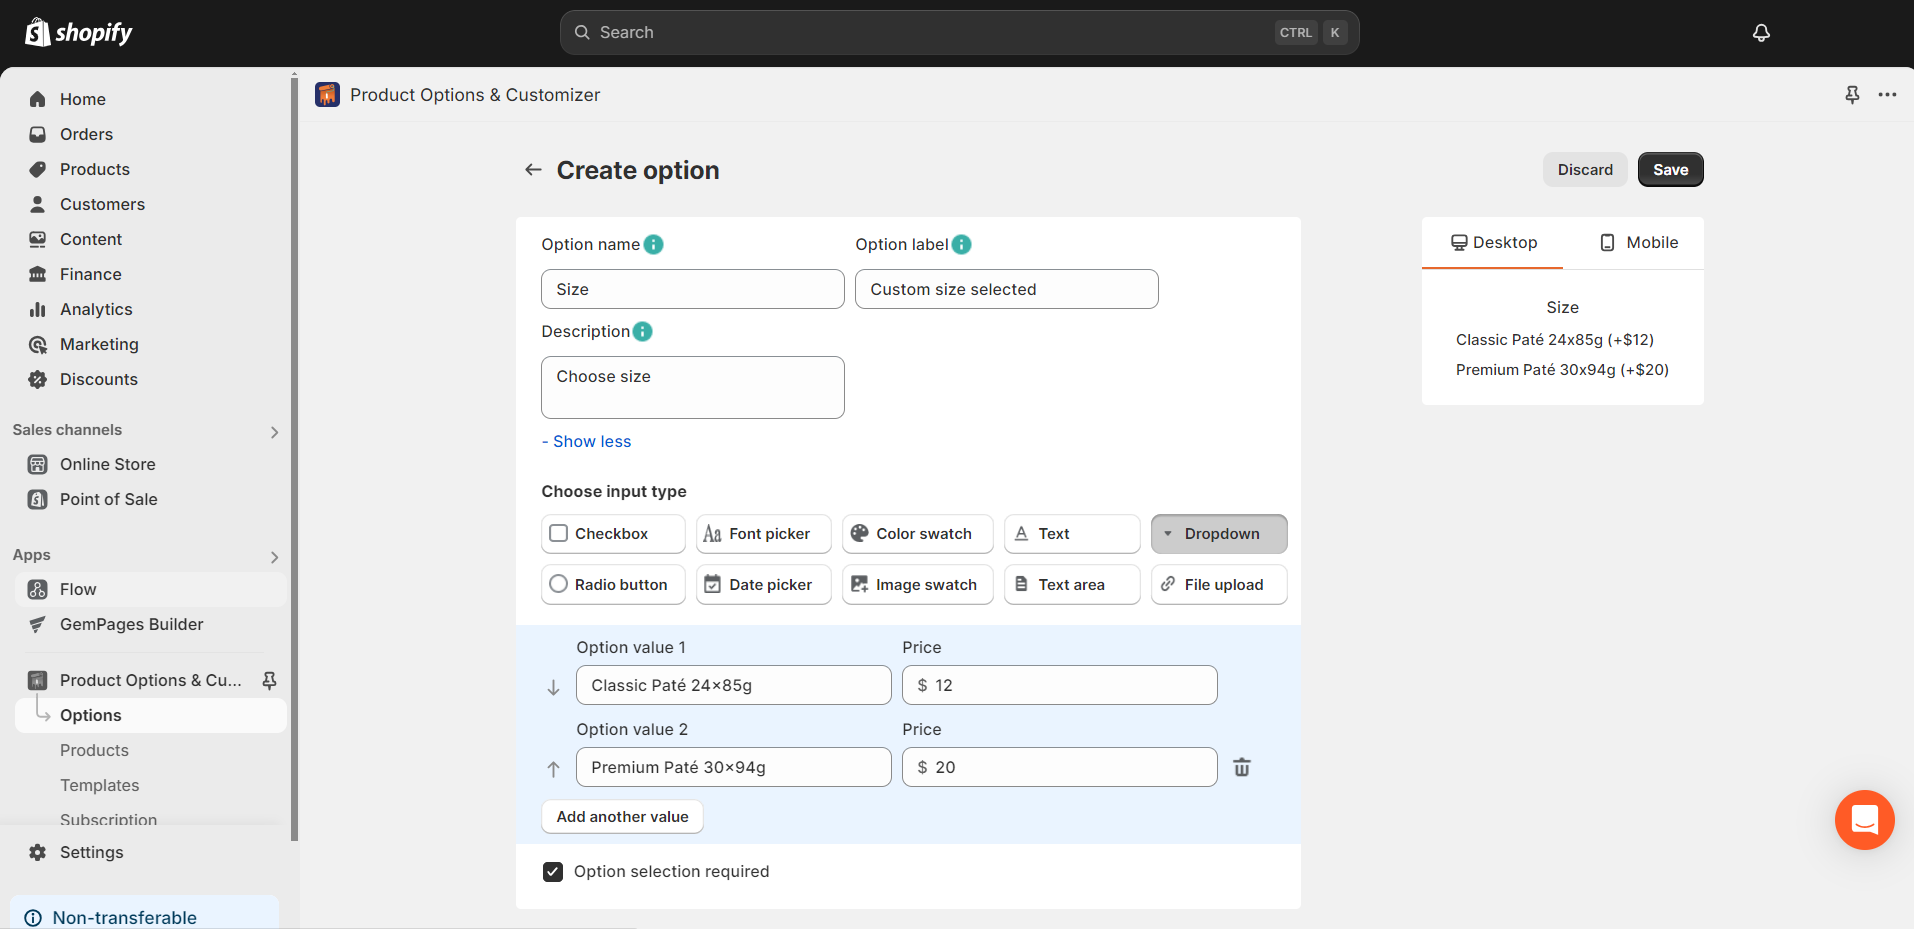Expand the Sales channels section

point(274,431)
